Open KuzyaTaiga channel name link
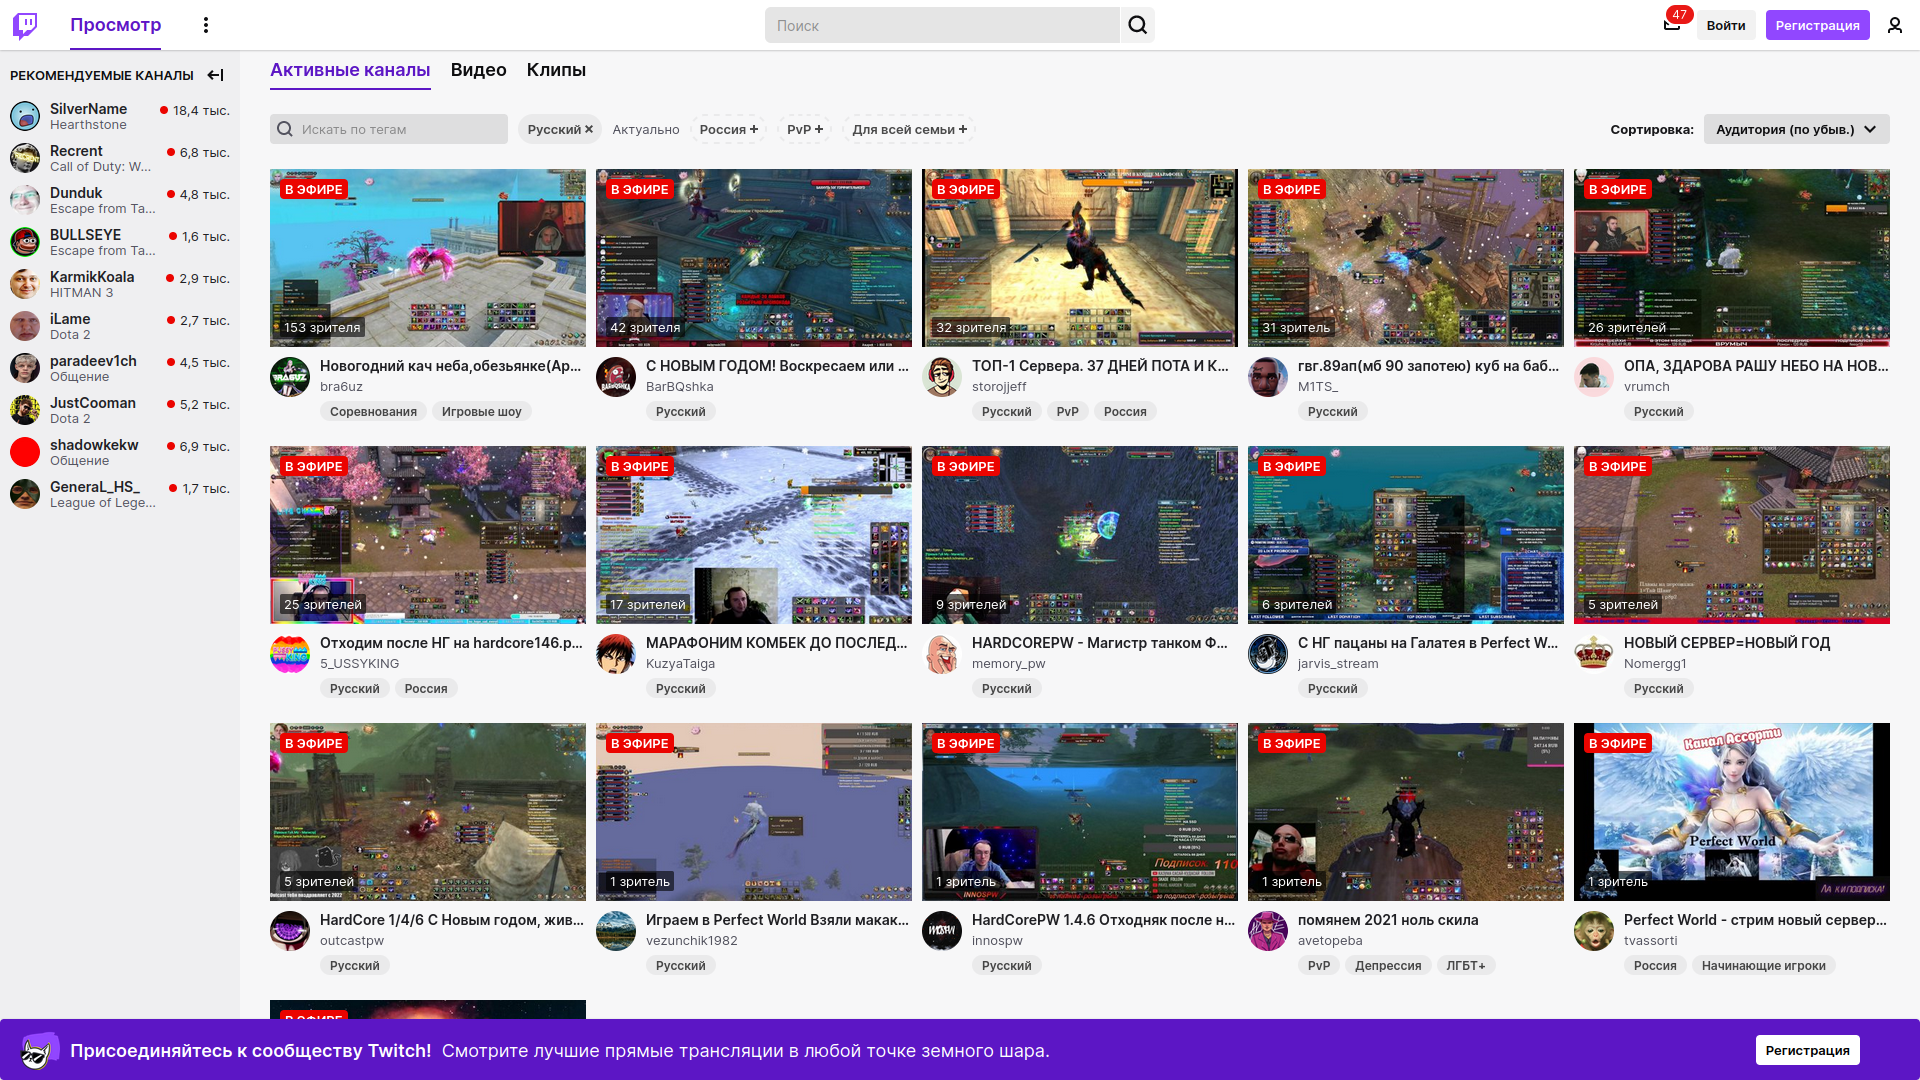1920x1080 pixels. [680, 663]
